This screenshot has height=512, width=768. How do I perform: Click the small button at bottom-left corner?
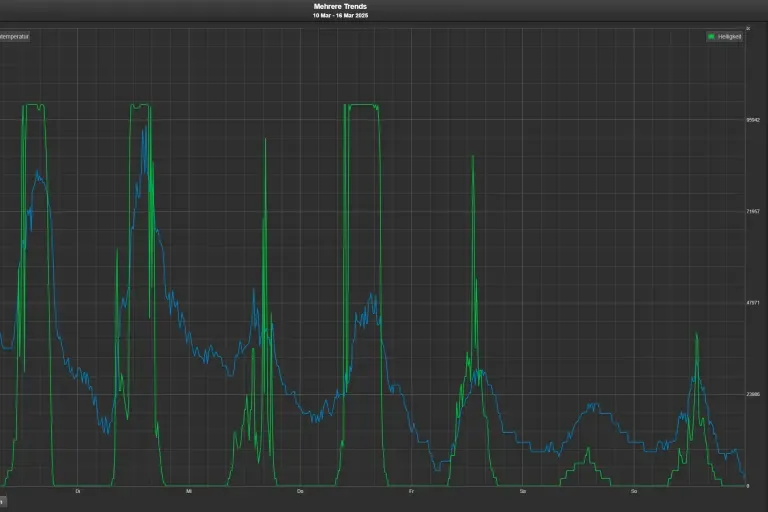pos(3,500)
